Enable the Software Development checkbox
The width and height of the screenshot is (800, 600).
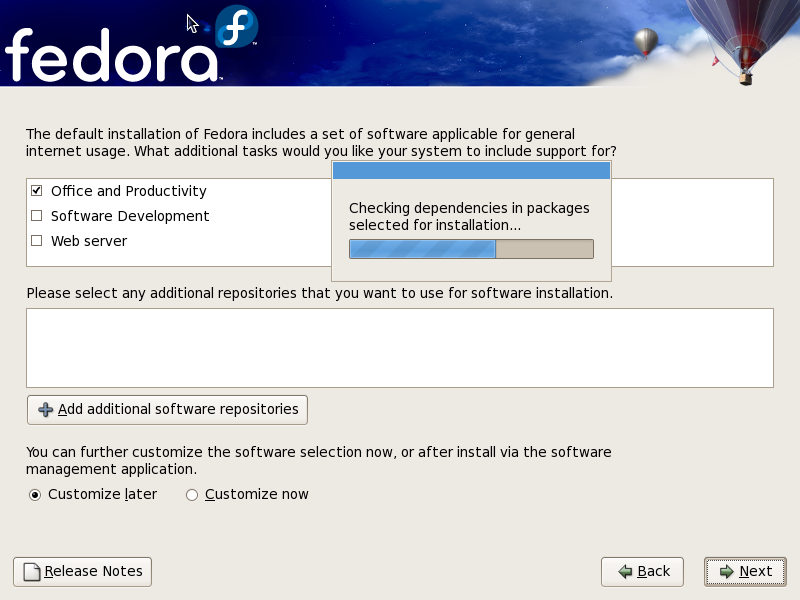point(36,216)
